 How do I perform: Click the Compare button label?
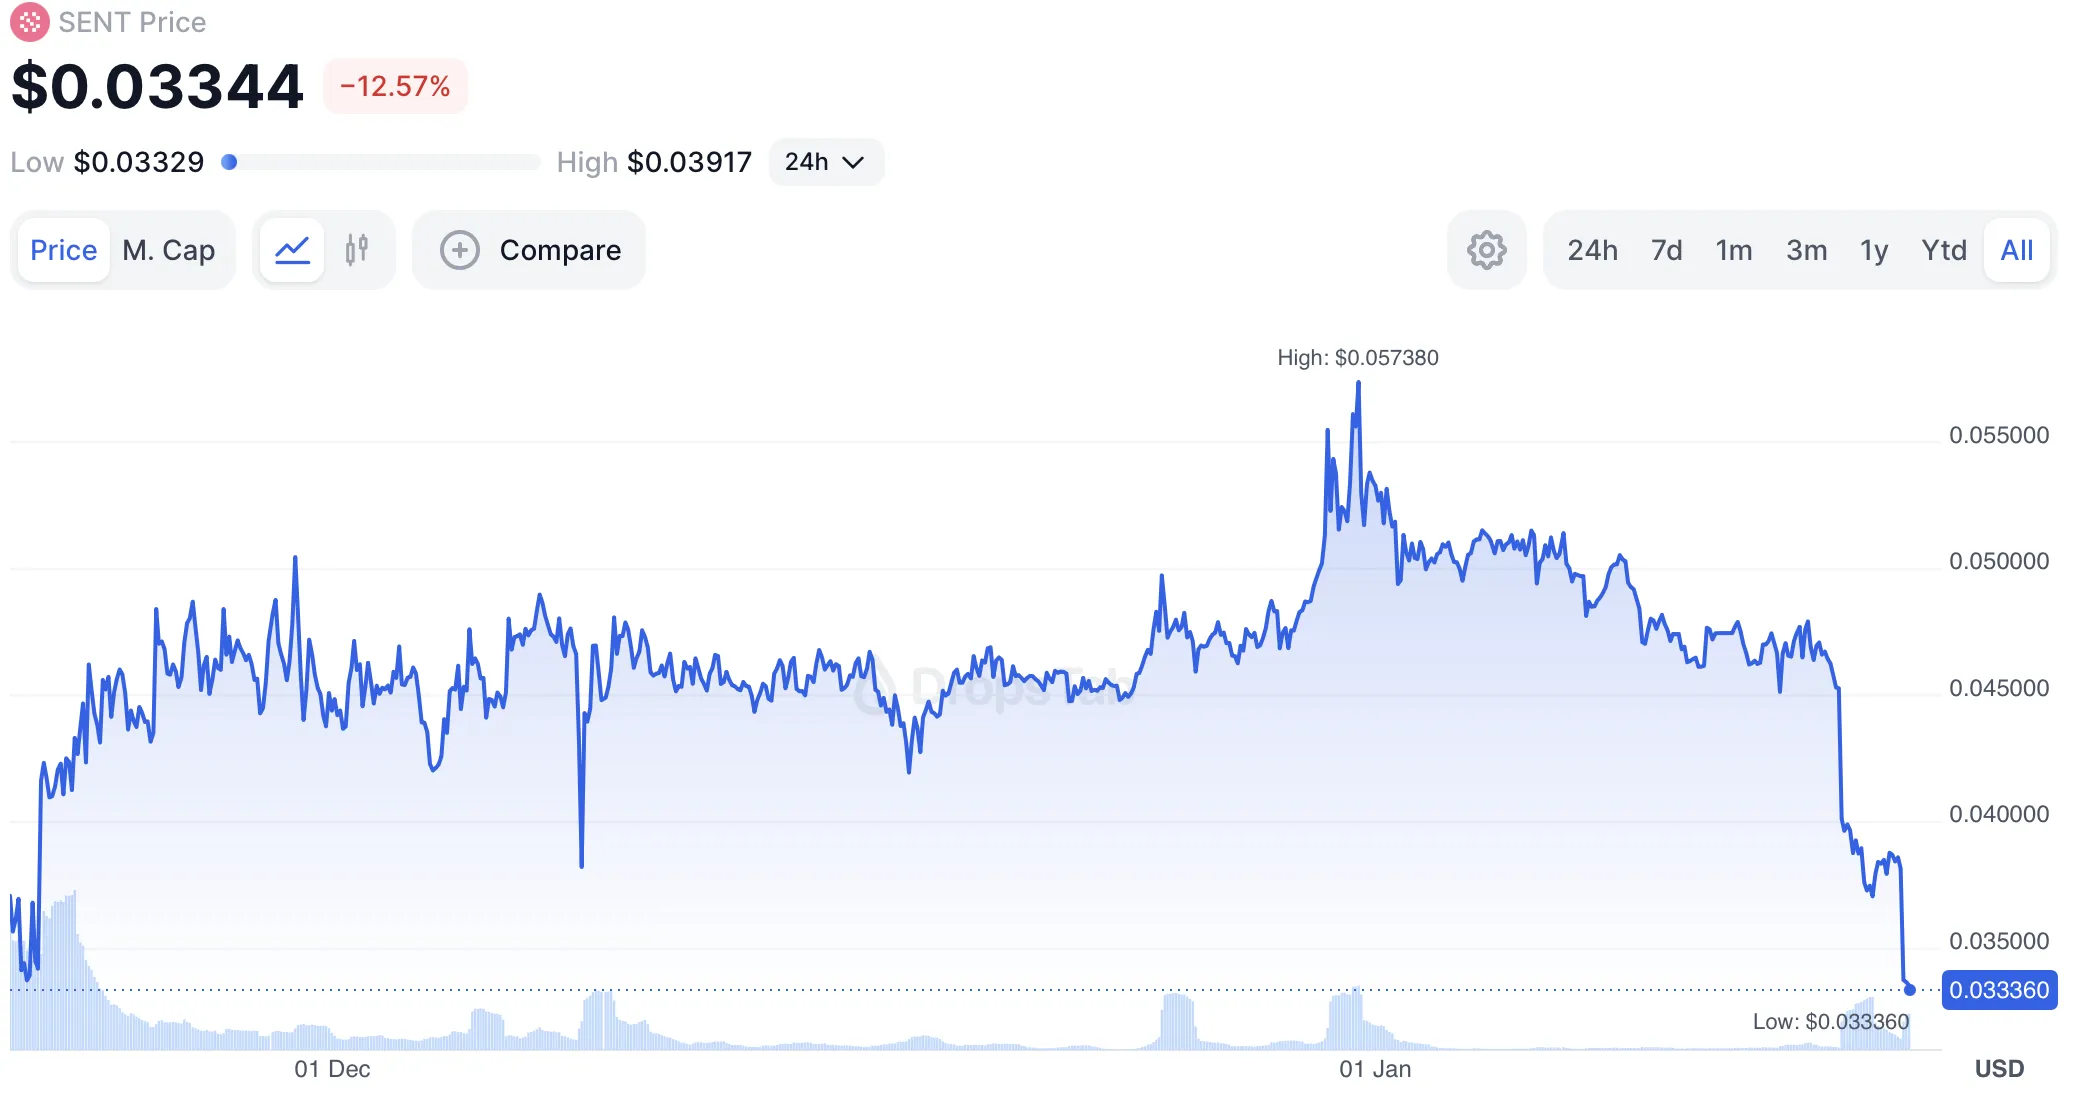(560, 250)
